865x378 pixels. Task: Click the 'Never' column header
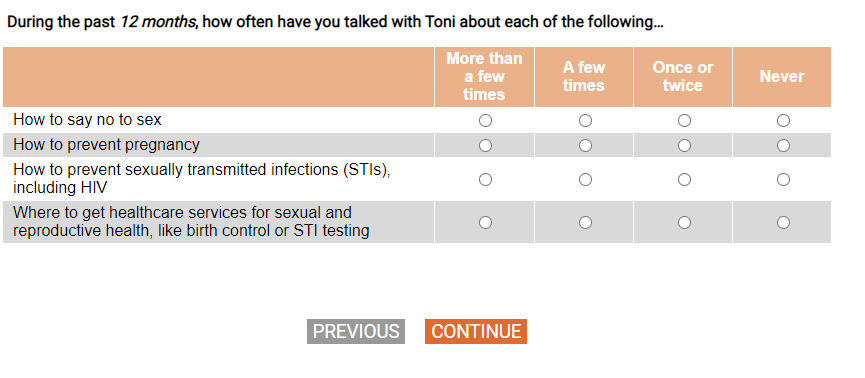(782, 77)
